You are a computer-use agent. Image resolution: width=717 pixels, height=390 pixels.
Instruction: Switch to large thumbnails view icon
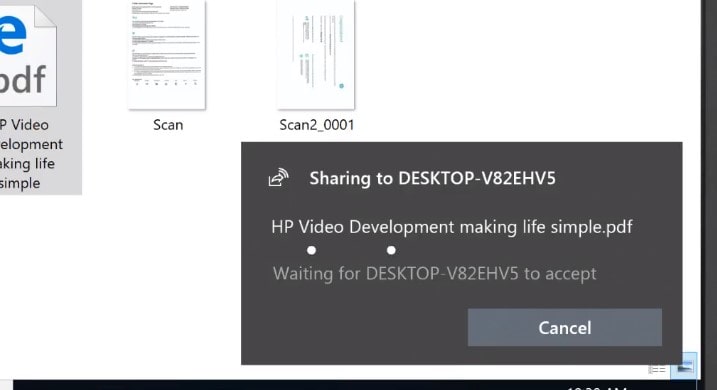pos(684,367)
